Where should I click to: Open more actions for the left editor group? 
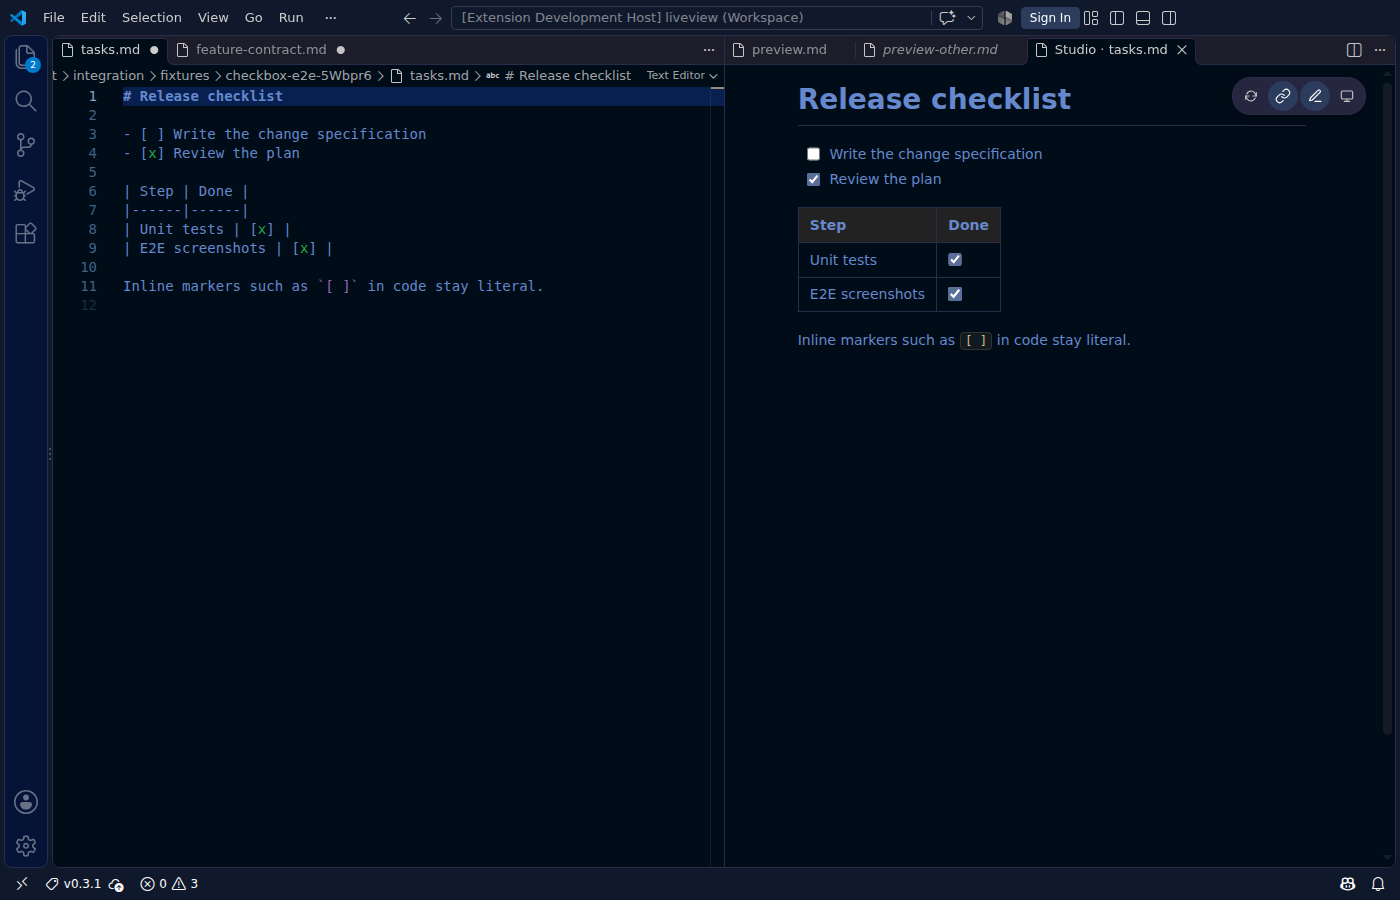point(709,50)
